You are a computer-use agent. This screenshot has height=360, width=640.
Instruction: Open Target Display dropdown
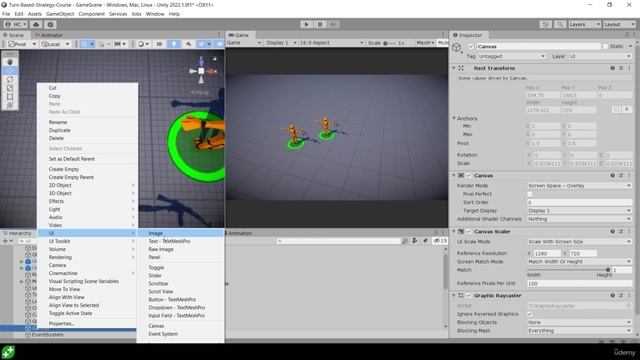tap(579, 211)
